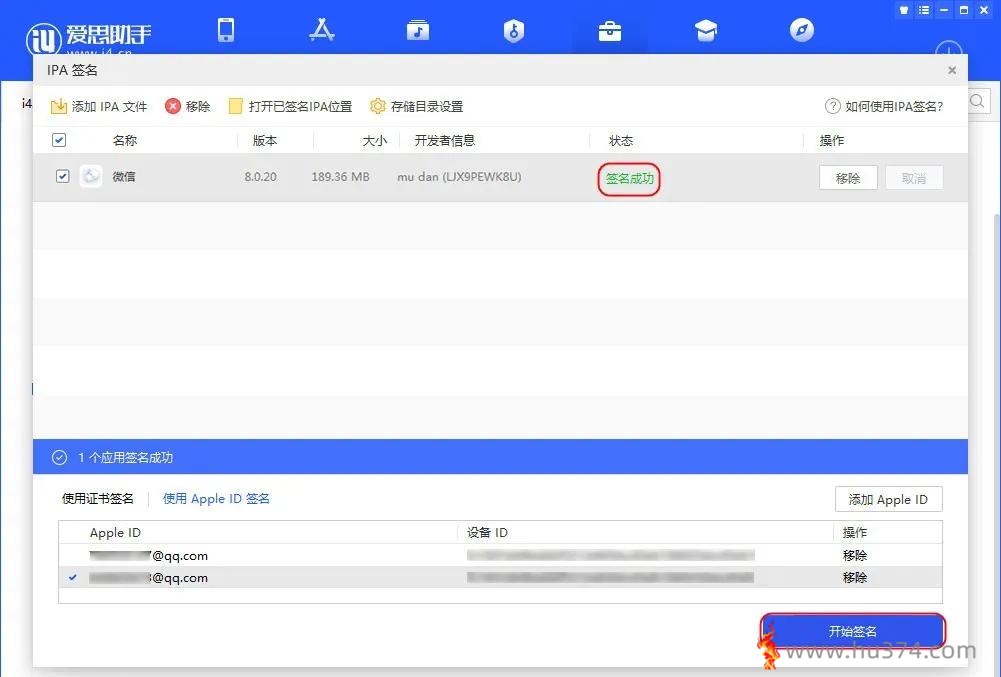
Task: Click 1 个应用签名成功 status message
Action: [x=126, y=457]
